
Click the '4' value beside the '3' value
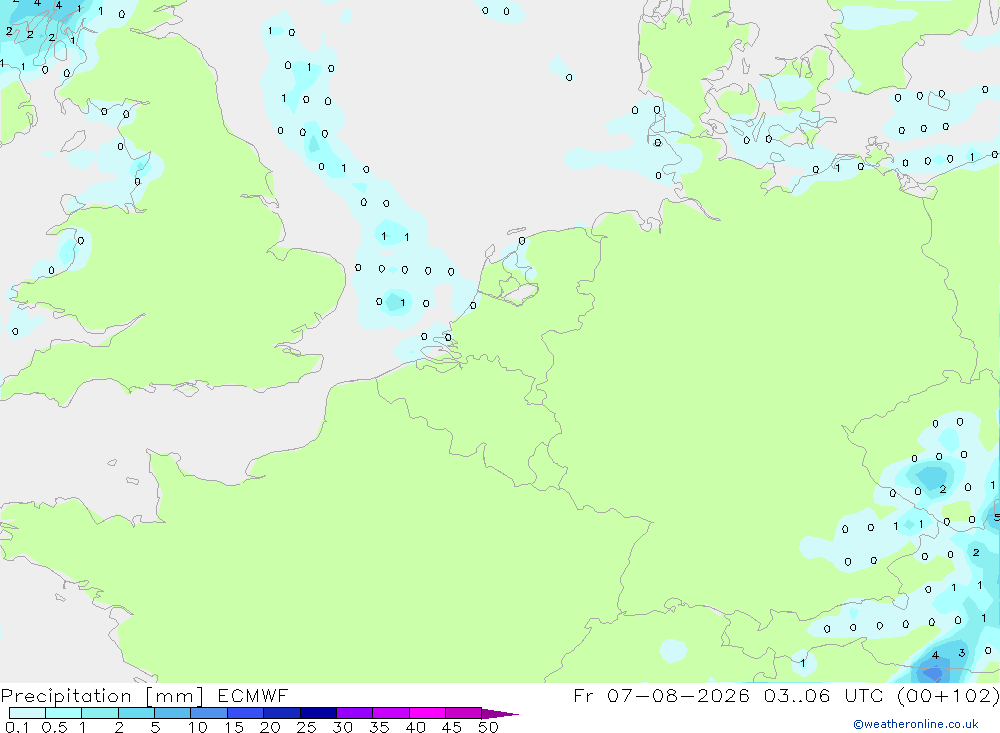pos(935,655)
